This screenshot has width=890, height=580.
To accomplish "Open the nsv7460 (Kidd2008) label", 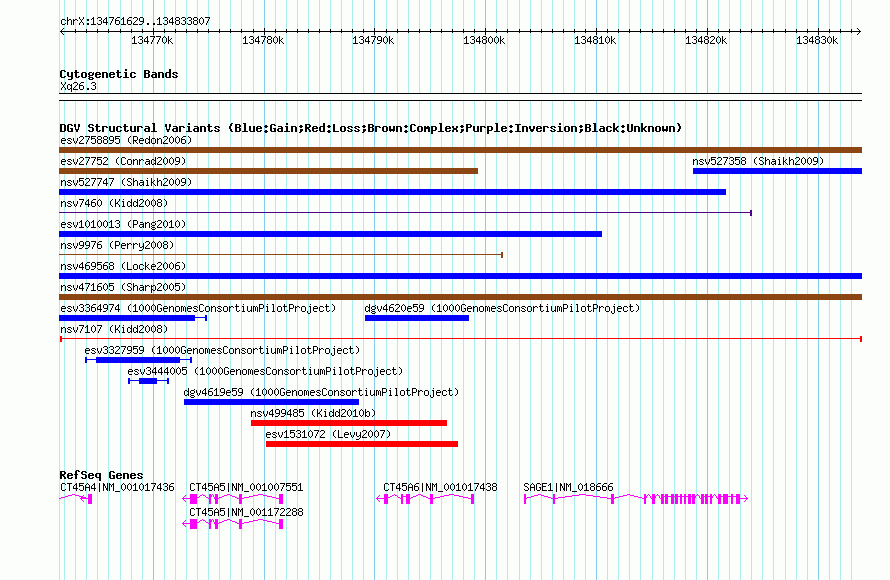I will pos(114,203).
